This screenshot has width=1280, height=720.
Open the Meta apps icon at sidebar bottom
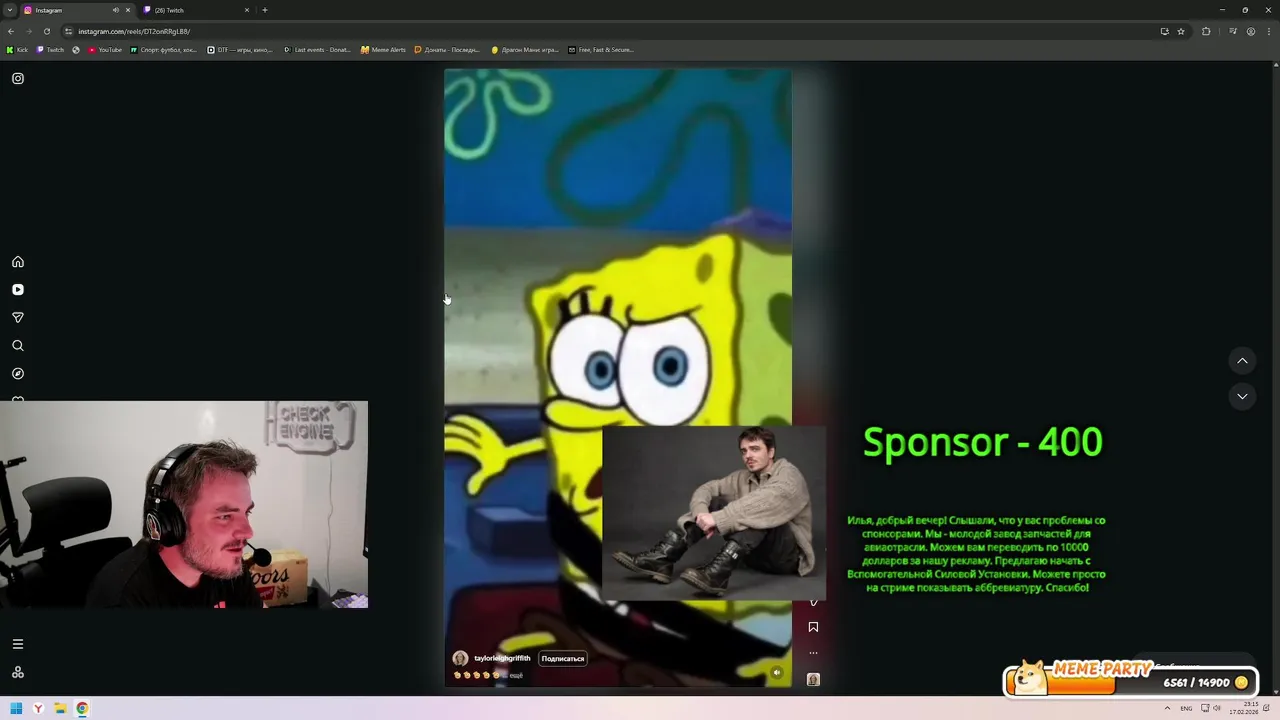click(x=18, y=672)
